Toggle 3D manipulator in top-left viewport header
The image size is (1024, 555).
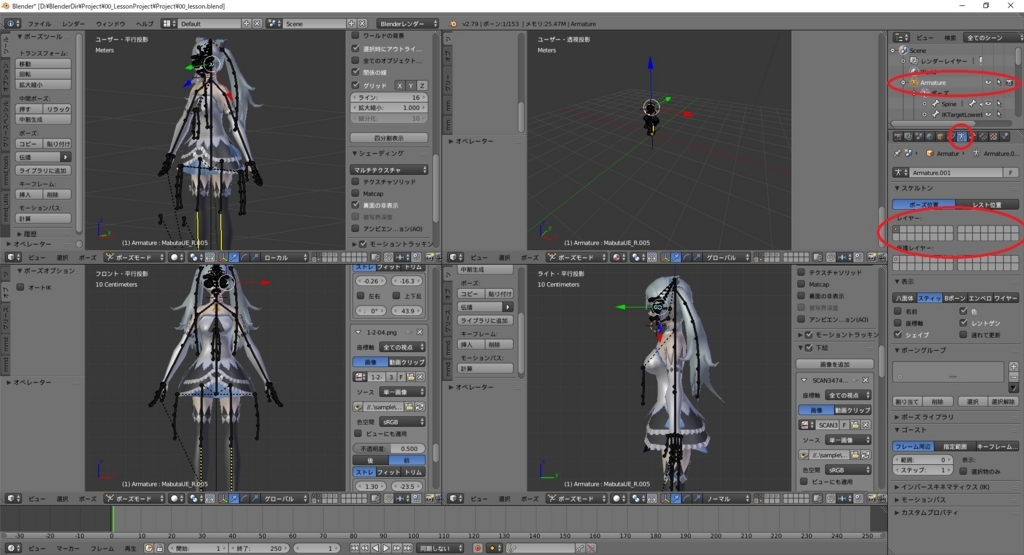[224, 257]
